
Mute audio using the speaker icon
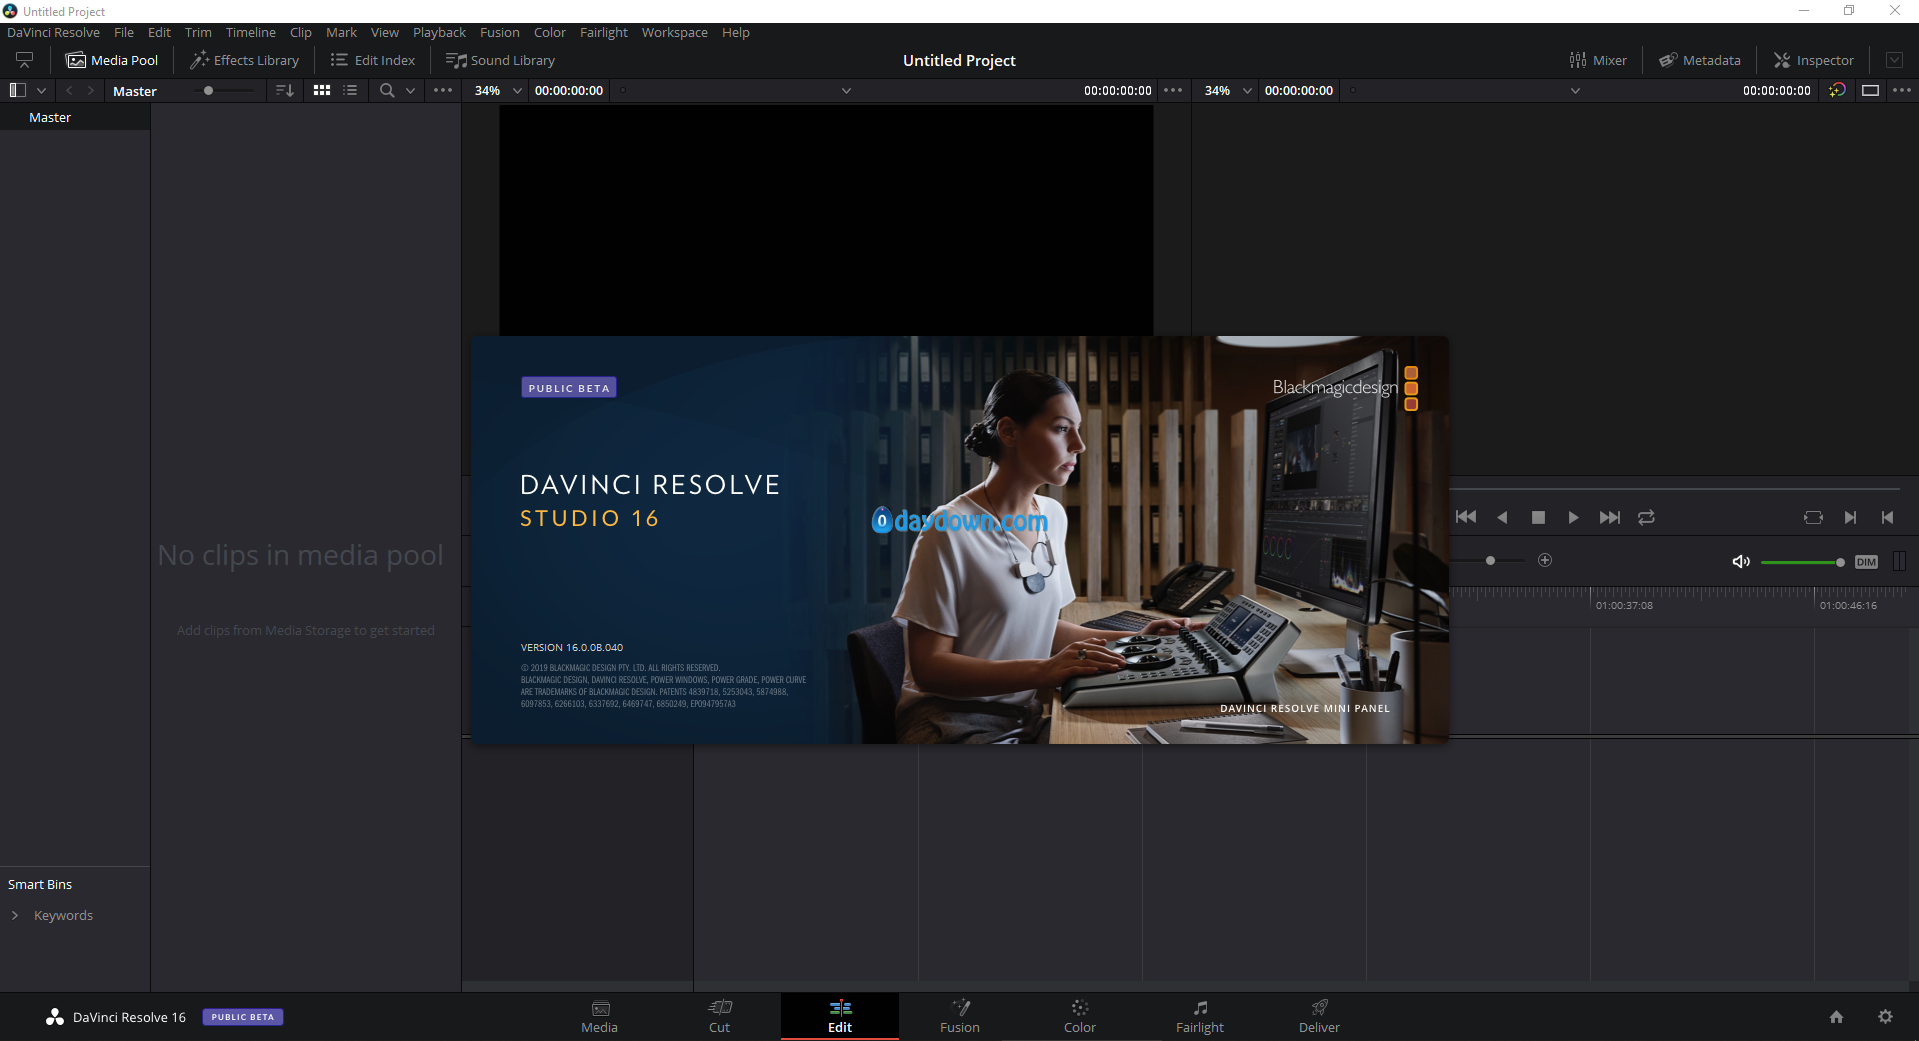[x=1740, y=562]
